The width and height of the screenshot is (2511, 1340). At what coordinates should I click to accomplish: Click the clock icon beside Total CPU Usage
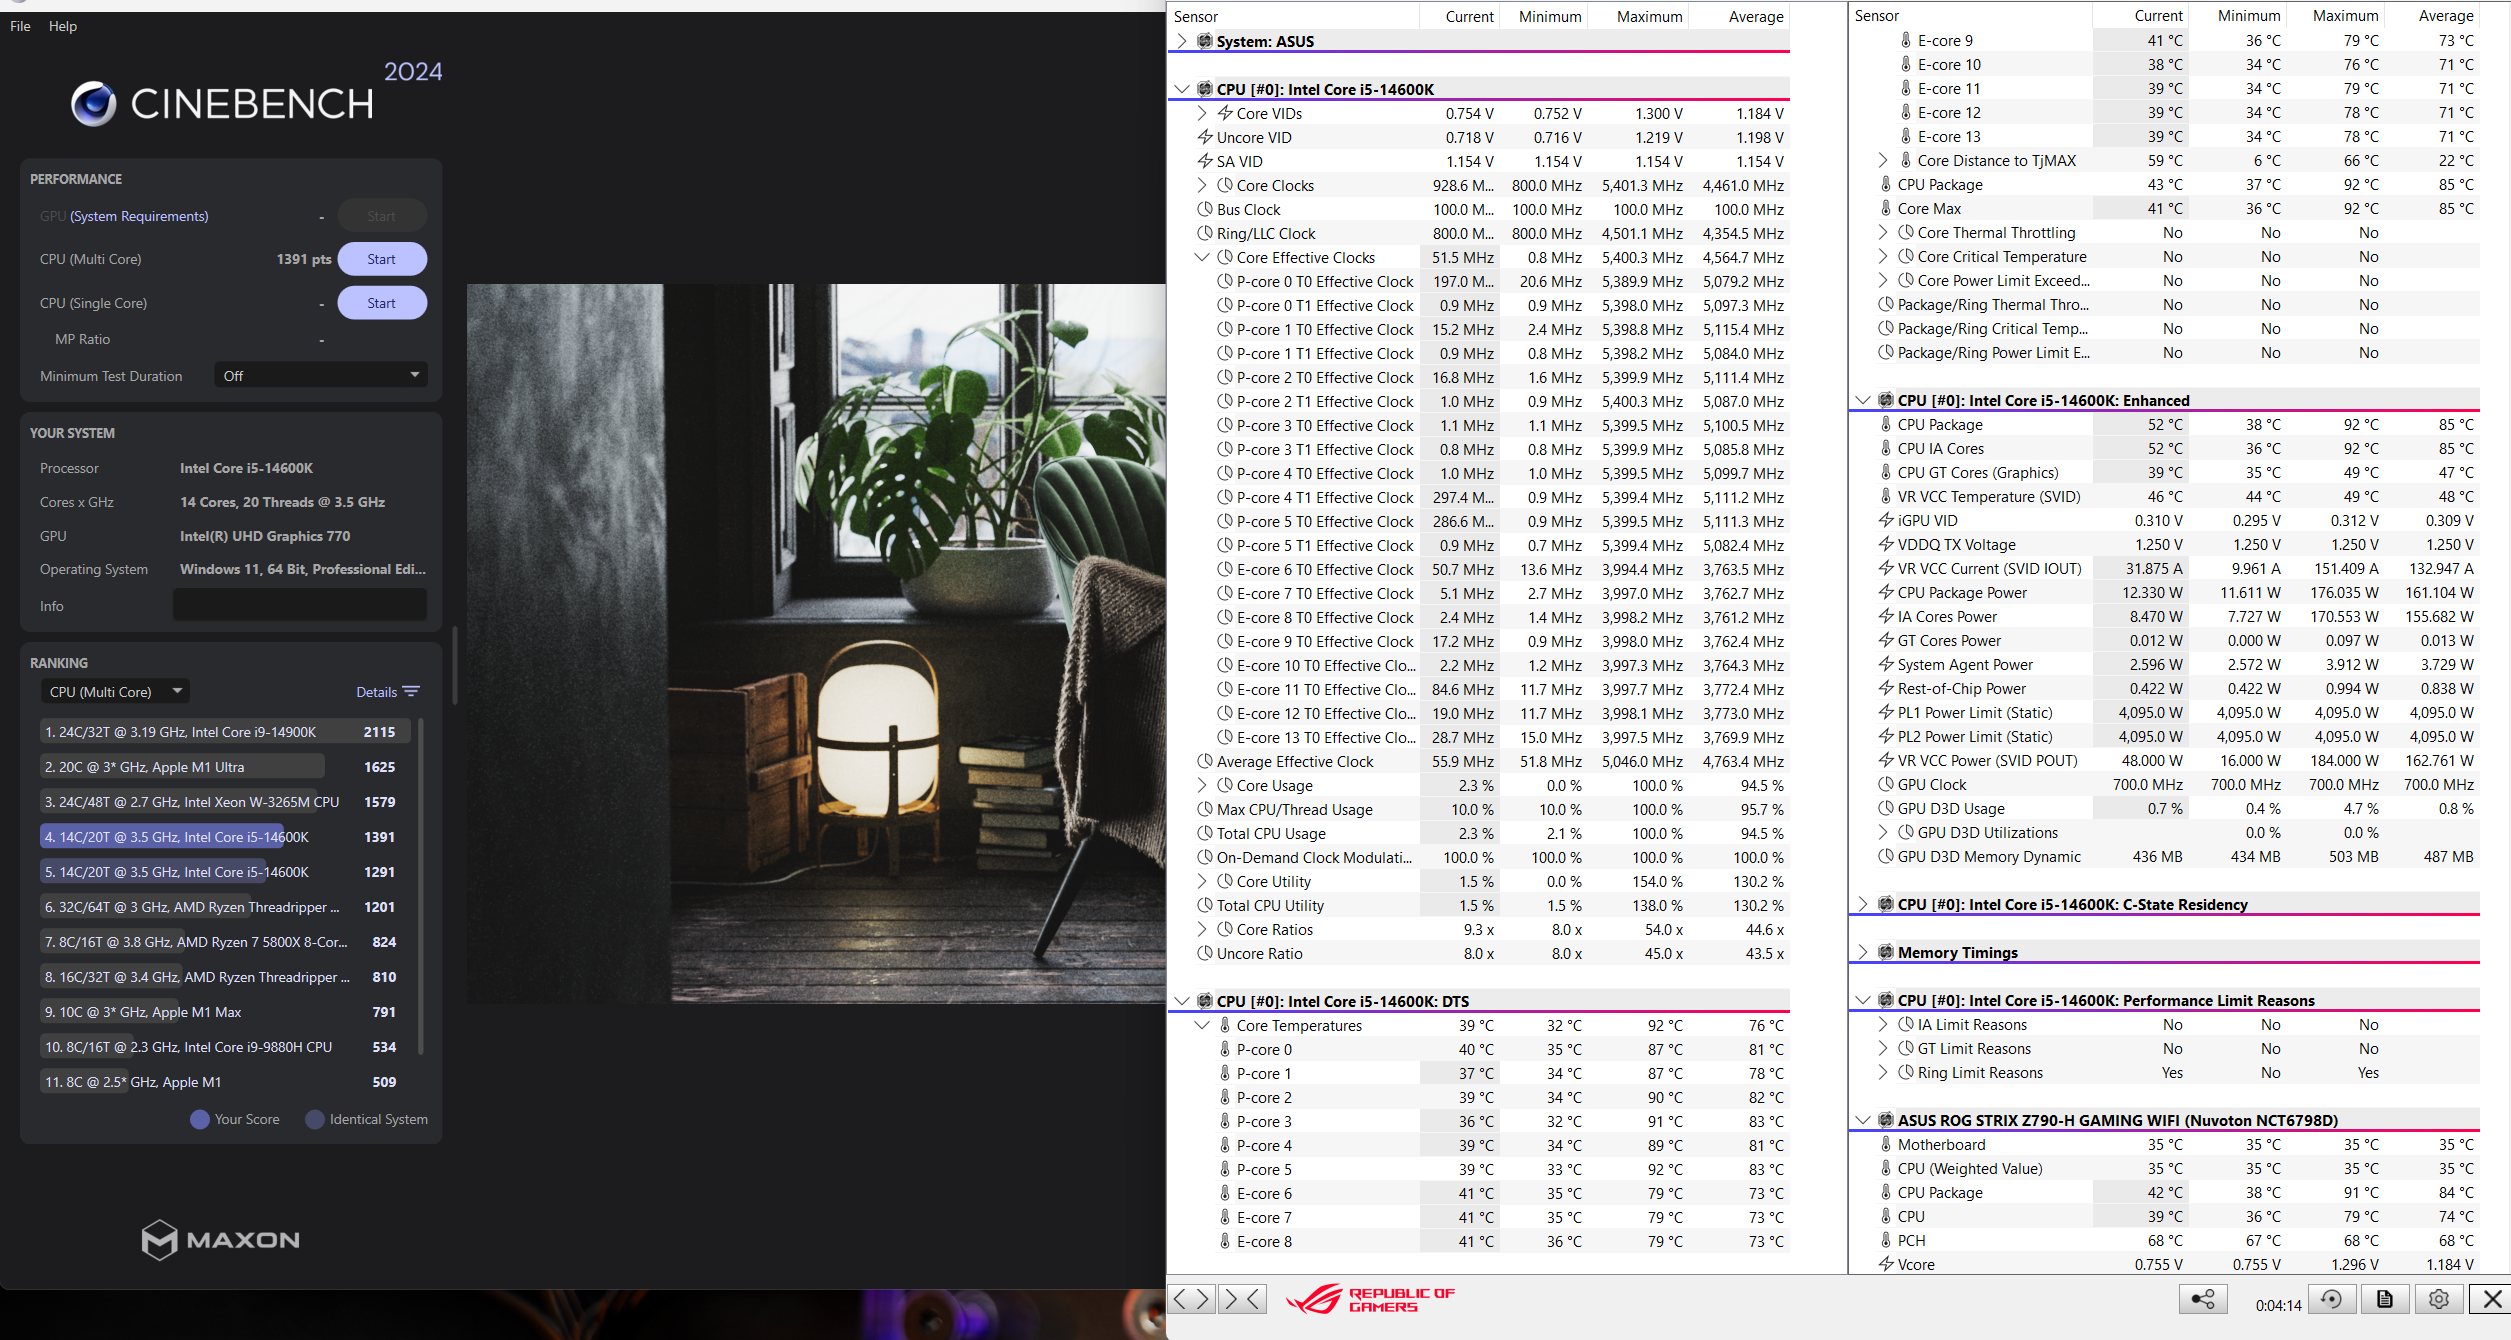tap(1205, 833)
